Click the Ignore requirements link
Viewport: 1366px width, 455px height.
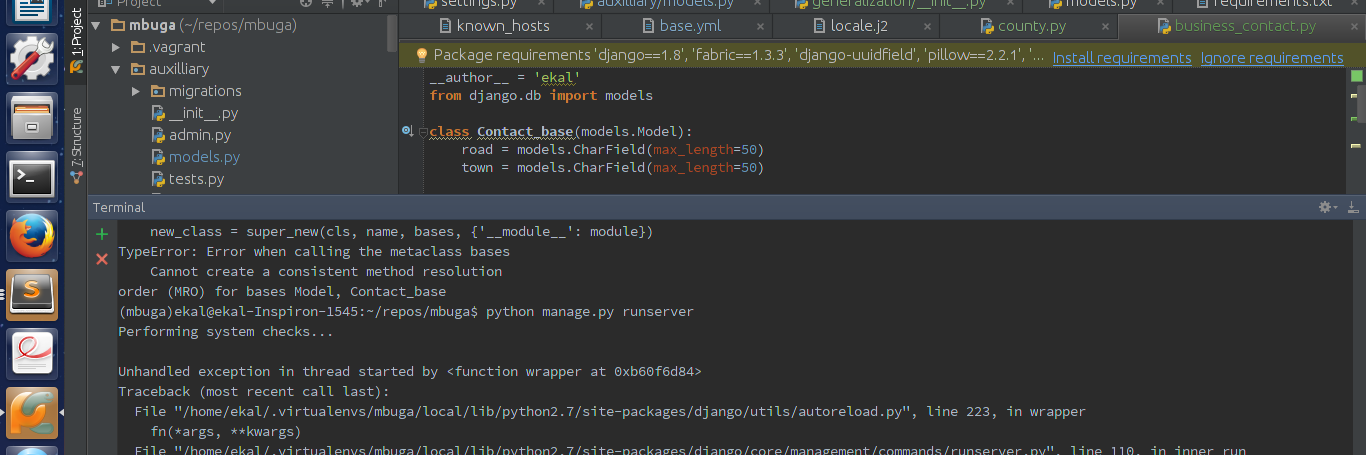tap(1272, 58)
